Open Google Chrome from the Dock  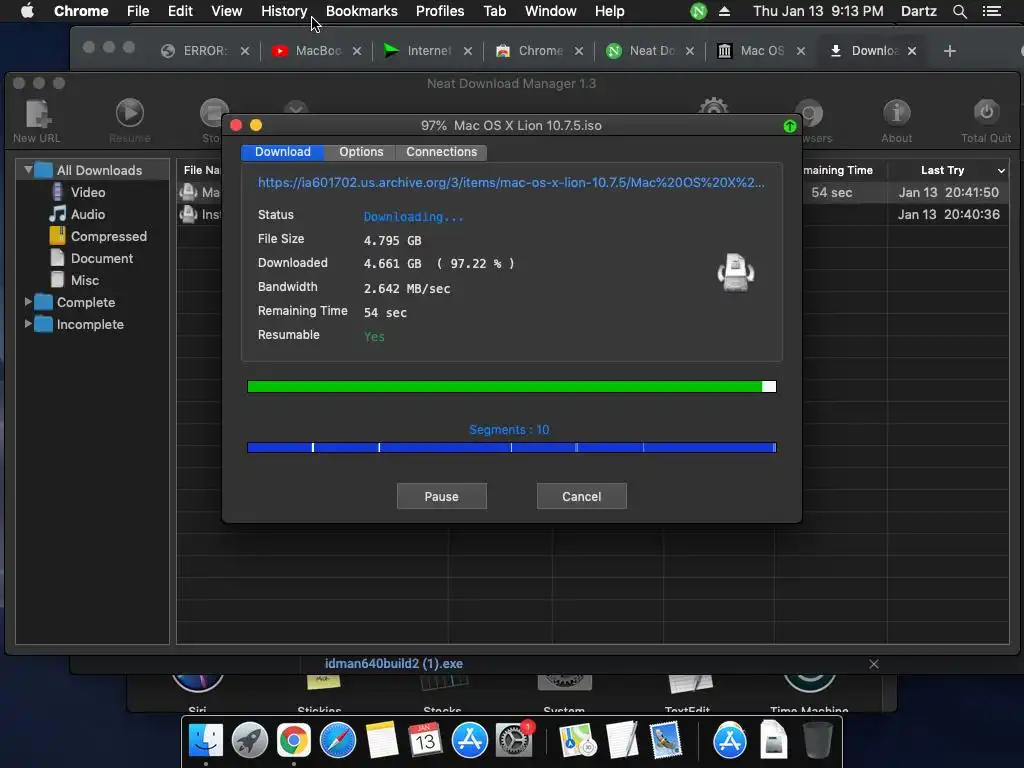(x=293, y=740)
